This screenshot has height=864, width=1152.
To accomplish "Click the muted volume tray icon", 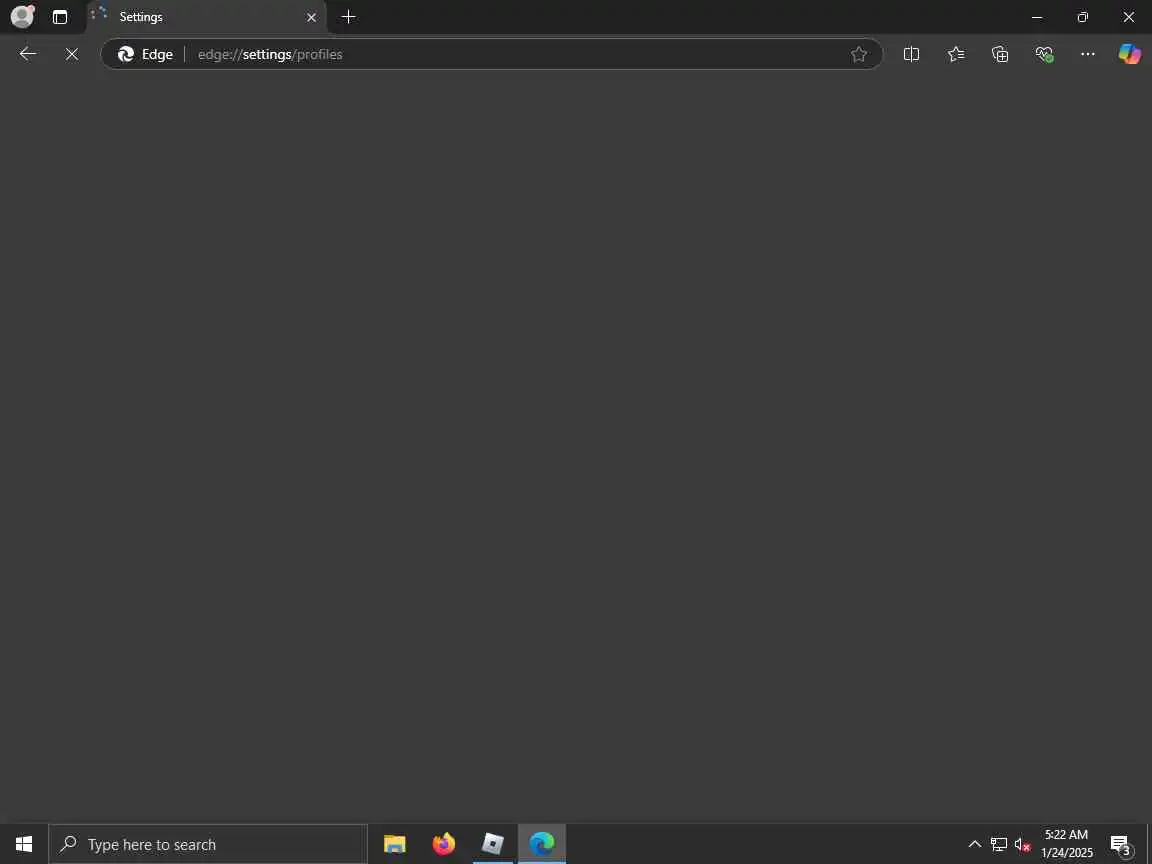I will pyautogui.click(x=1023, y=845).
